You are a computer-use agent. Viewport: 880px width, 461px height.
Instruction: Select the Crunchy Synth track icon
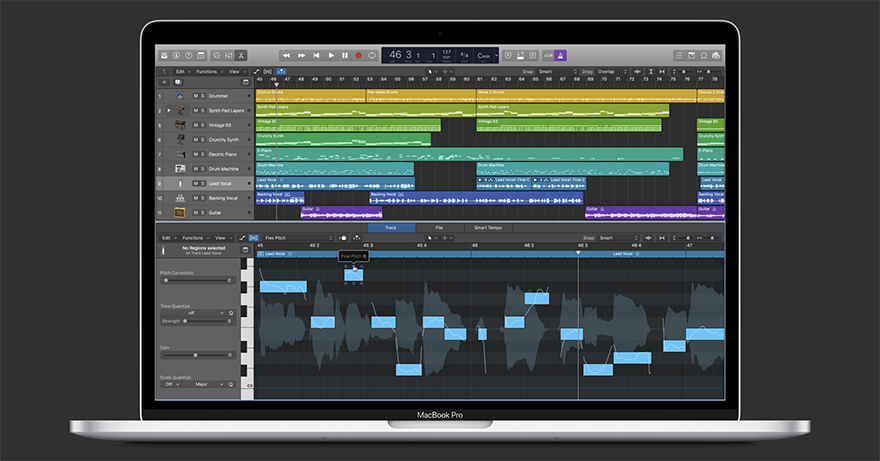point(180,140)
